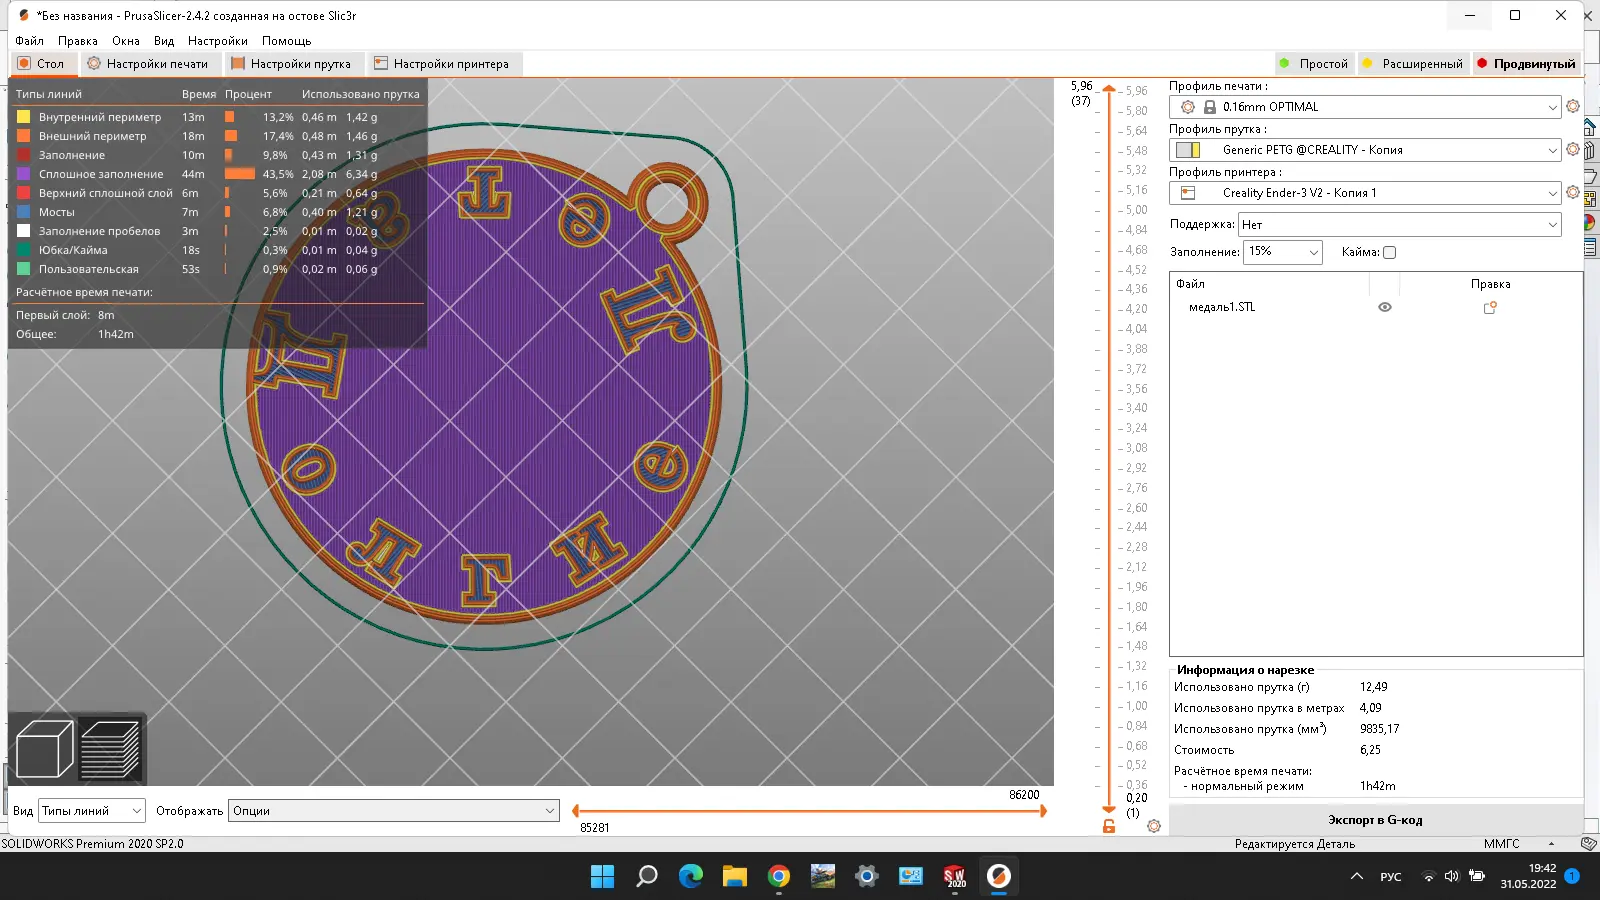Open Google Chrome from the taskbar
Image resolution: width=1600 pixels, height=900 pixels.
coord(779,876)
